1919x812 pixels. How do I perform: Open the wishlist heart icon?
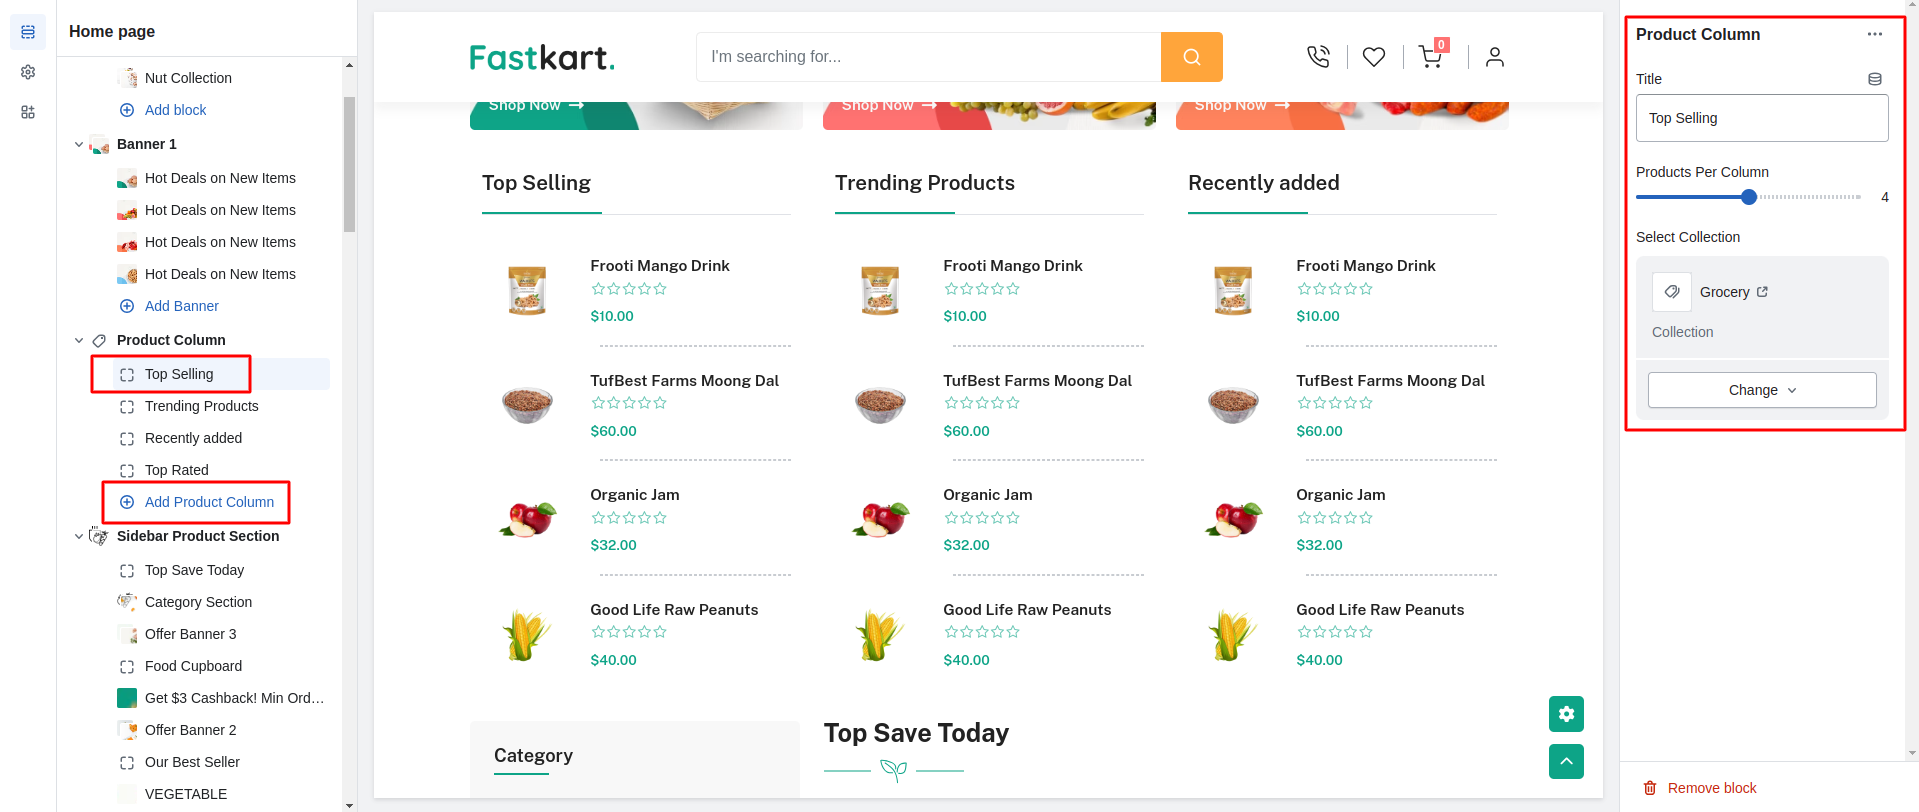coord(1374,57)
